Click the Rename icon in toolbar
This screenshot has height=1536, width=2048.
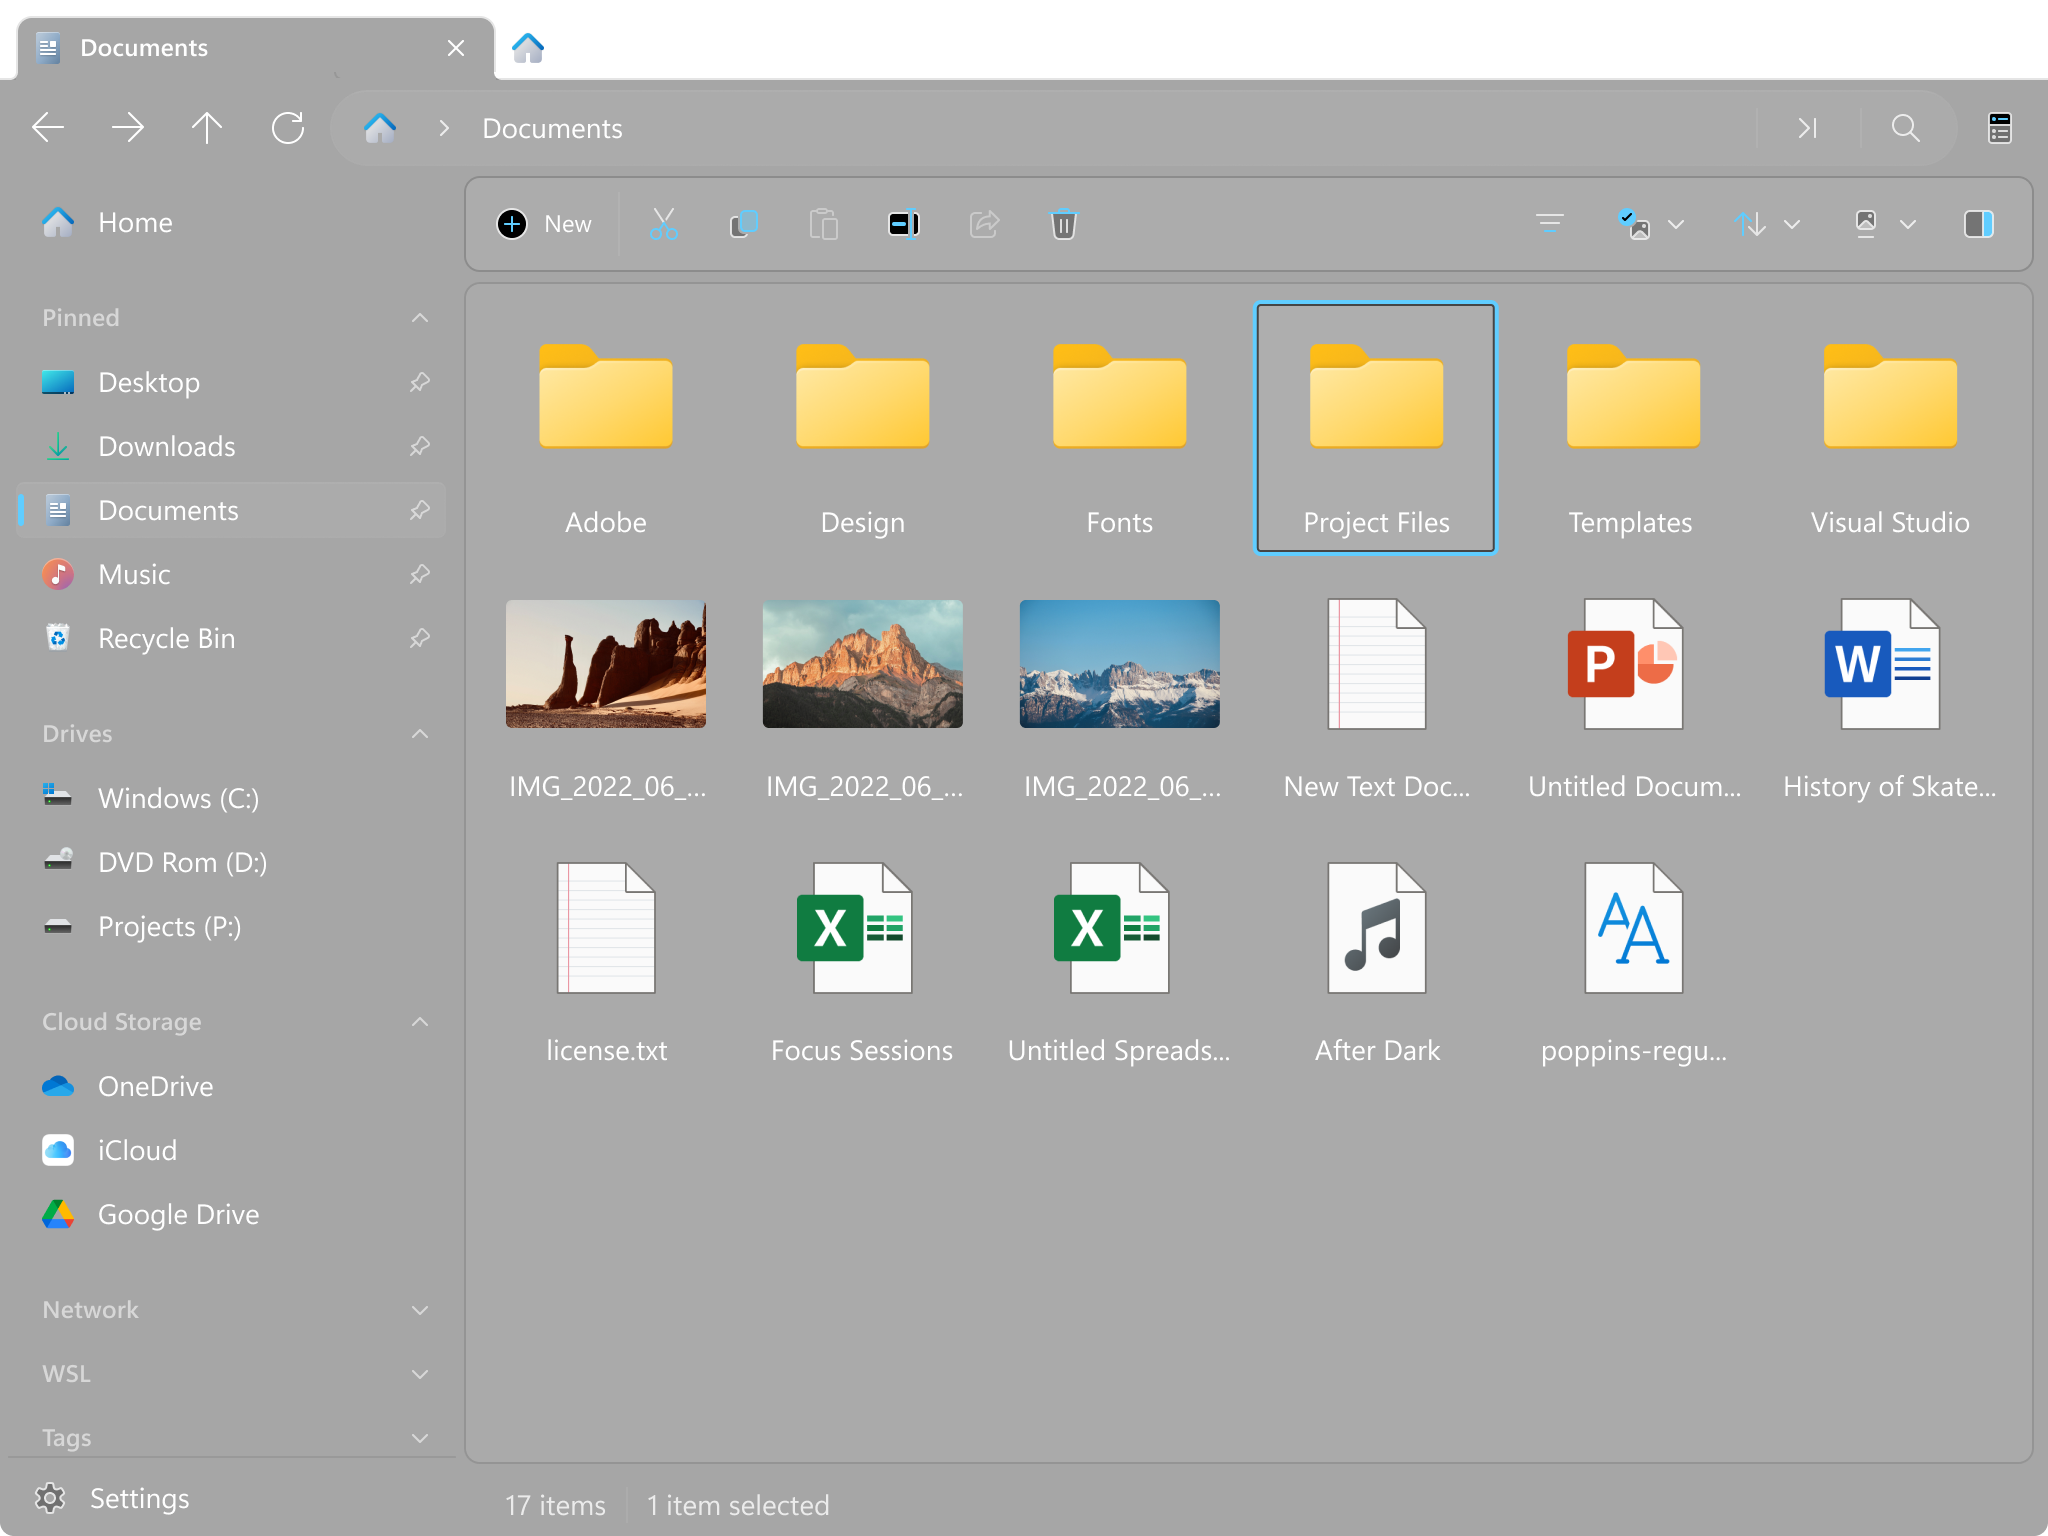coord(903,224)
